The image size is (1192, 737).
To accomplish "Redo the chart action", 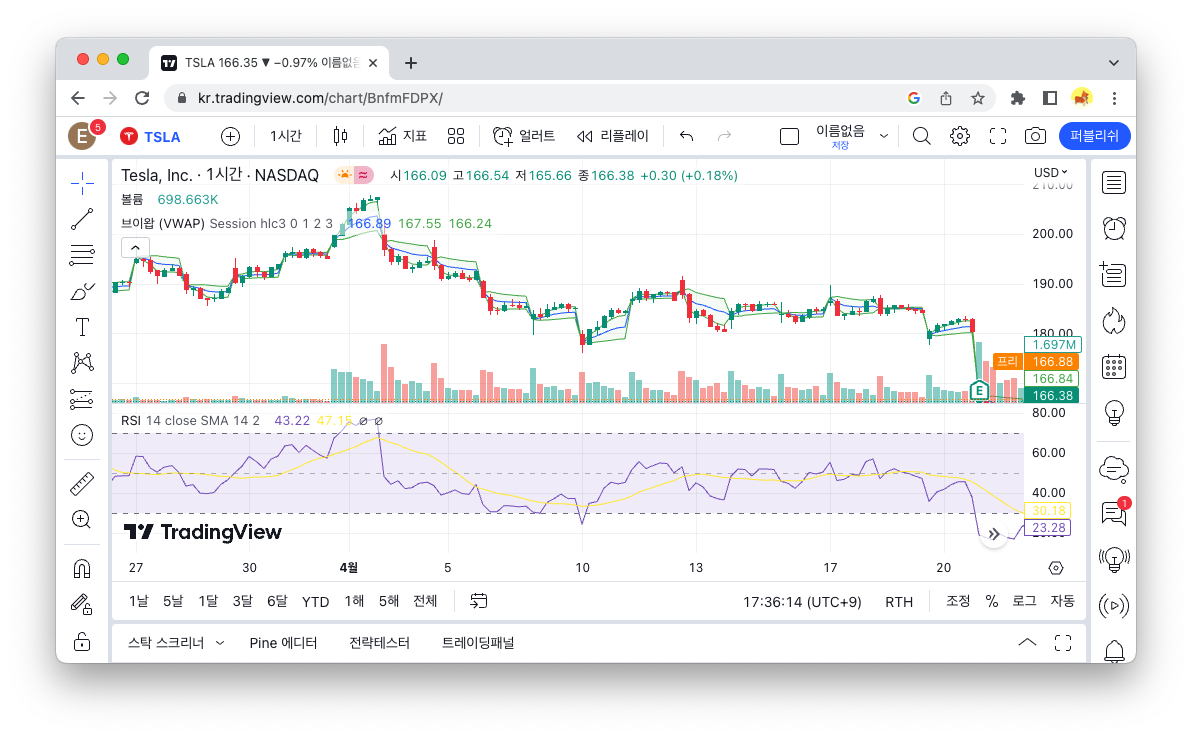I will coord(724,136).
